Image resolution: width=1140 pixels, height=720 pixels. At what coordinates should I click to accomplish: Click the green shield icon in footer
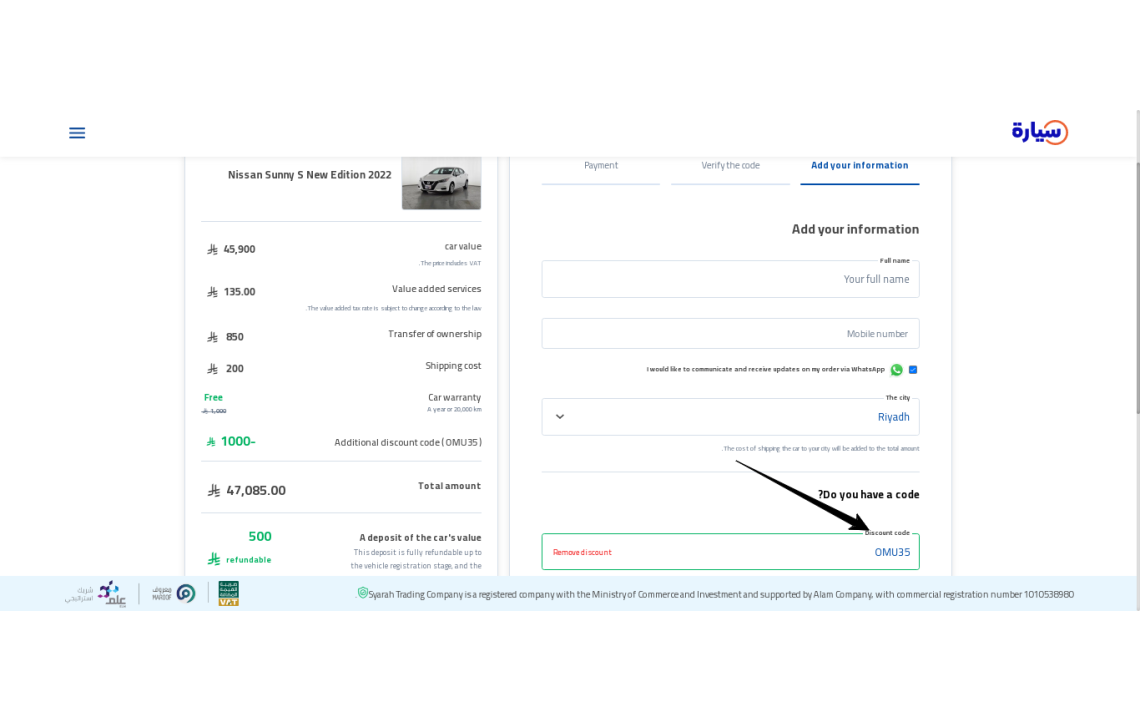362,593
